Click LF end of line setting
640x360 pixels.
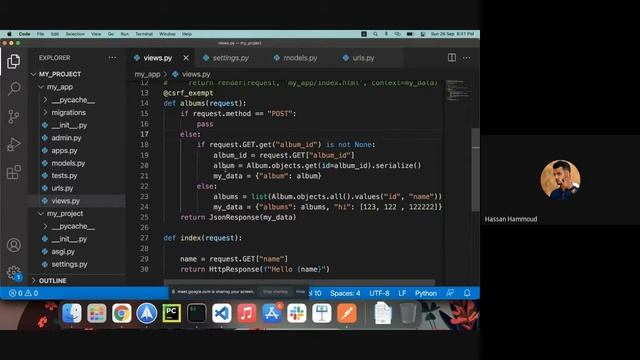point(402,293)
